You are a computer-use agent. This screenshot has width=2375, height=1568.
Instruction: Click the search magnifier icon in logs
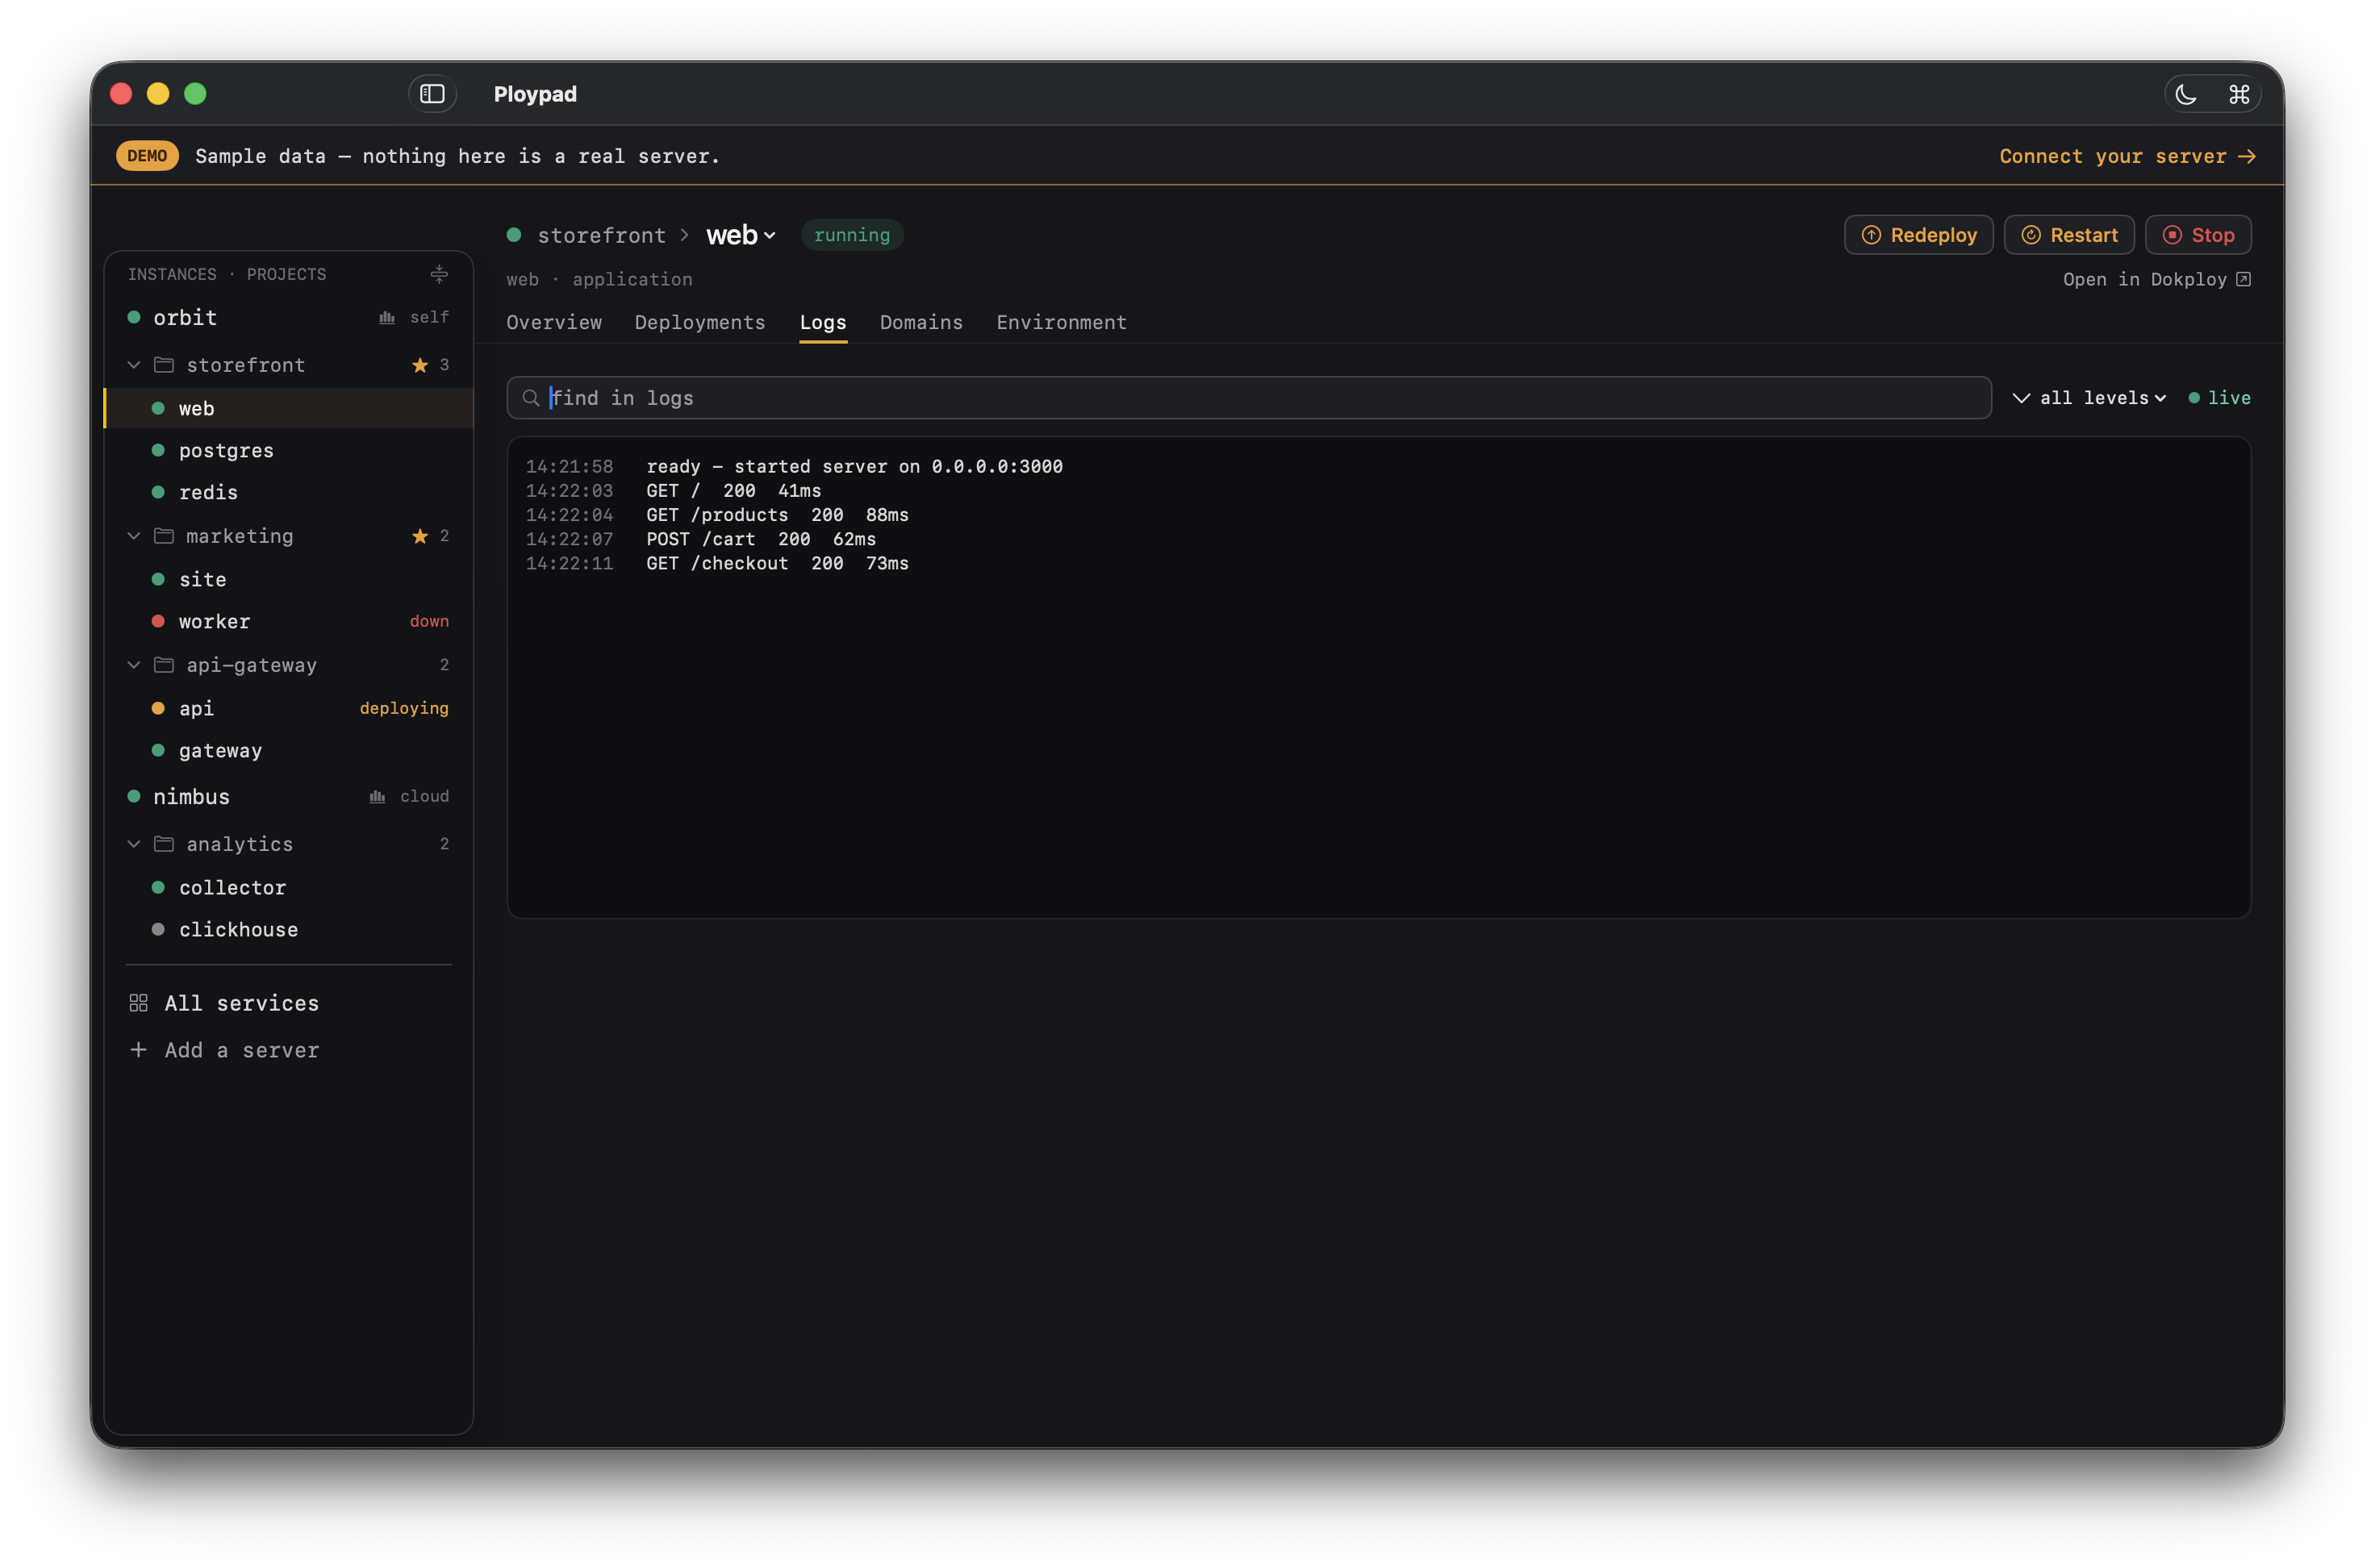[x=531, y=398]
